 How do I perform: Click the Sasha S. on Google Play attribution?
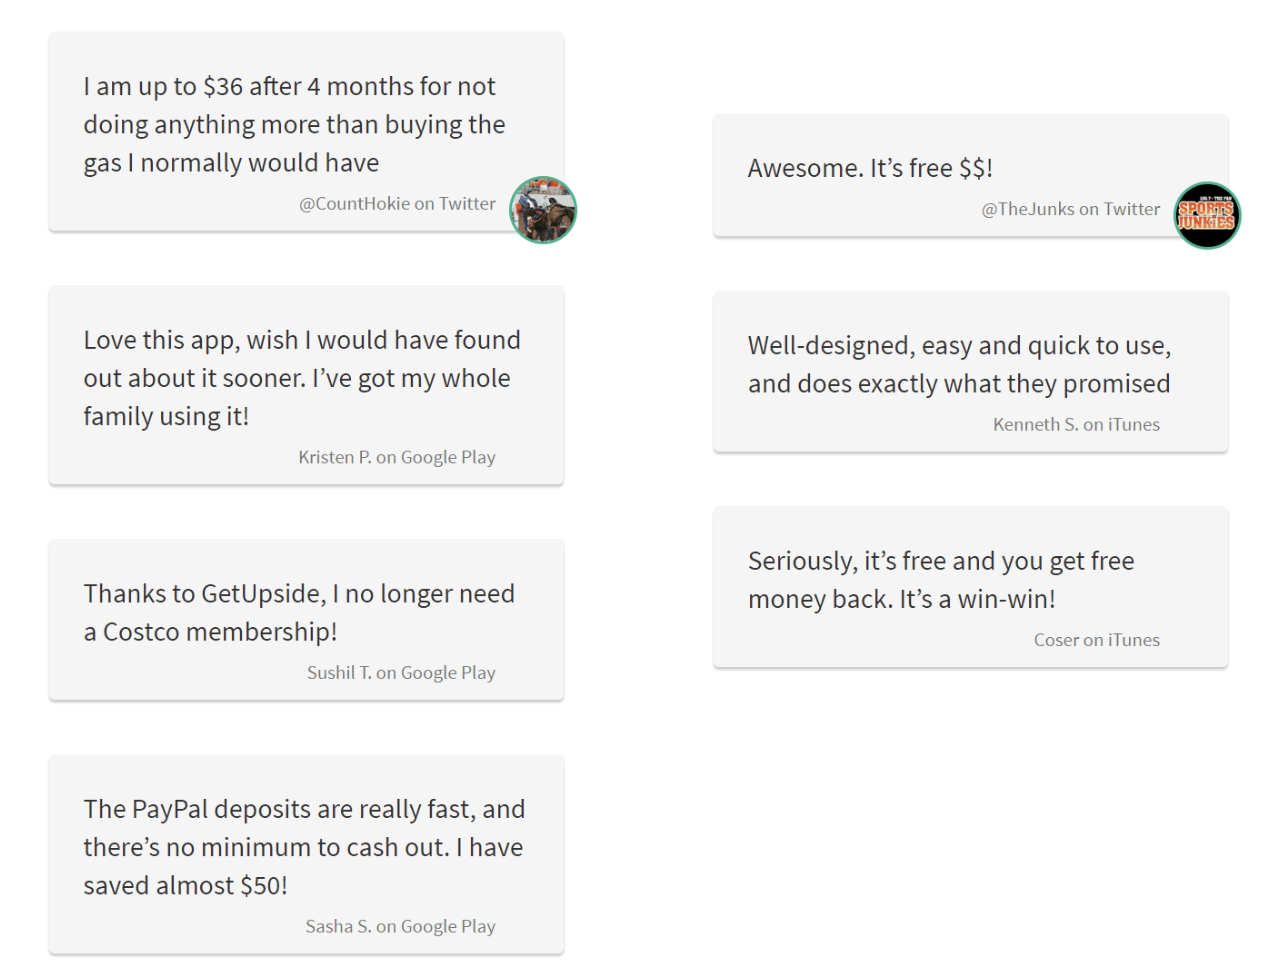(x=400, y=926)
